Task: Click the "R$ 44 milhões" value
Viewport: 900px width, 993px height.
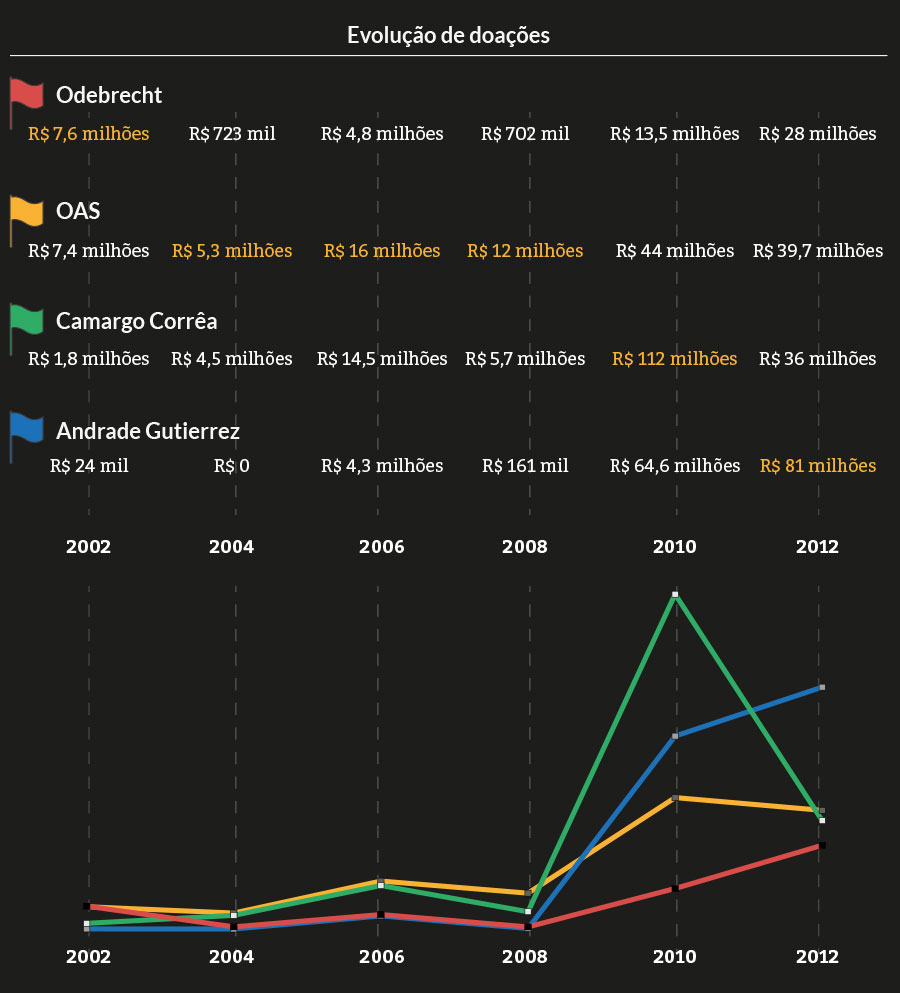Action: pyautogui.click(x=675, y=251)
